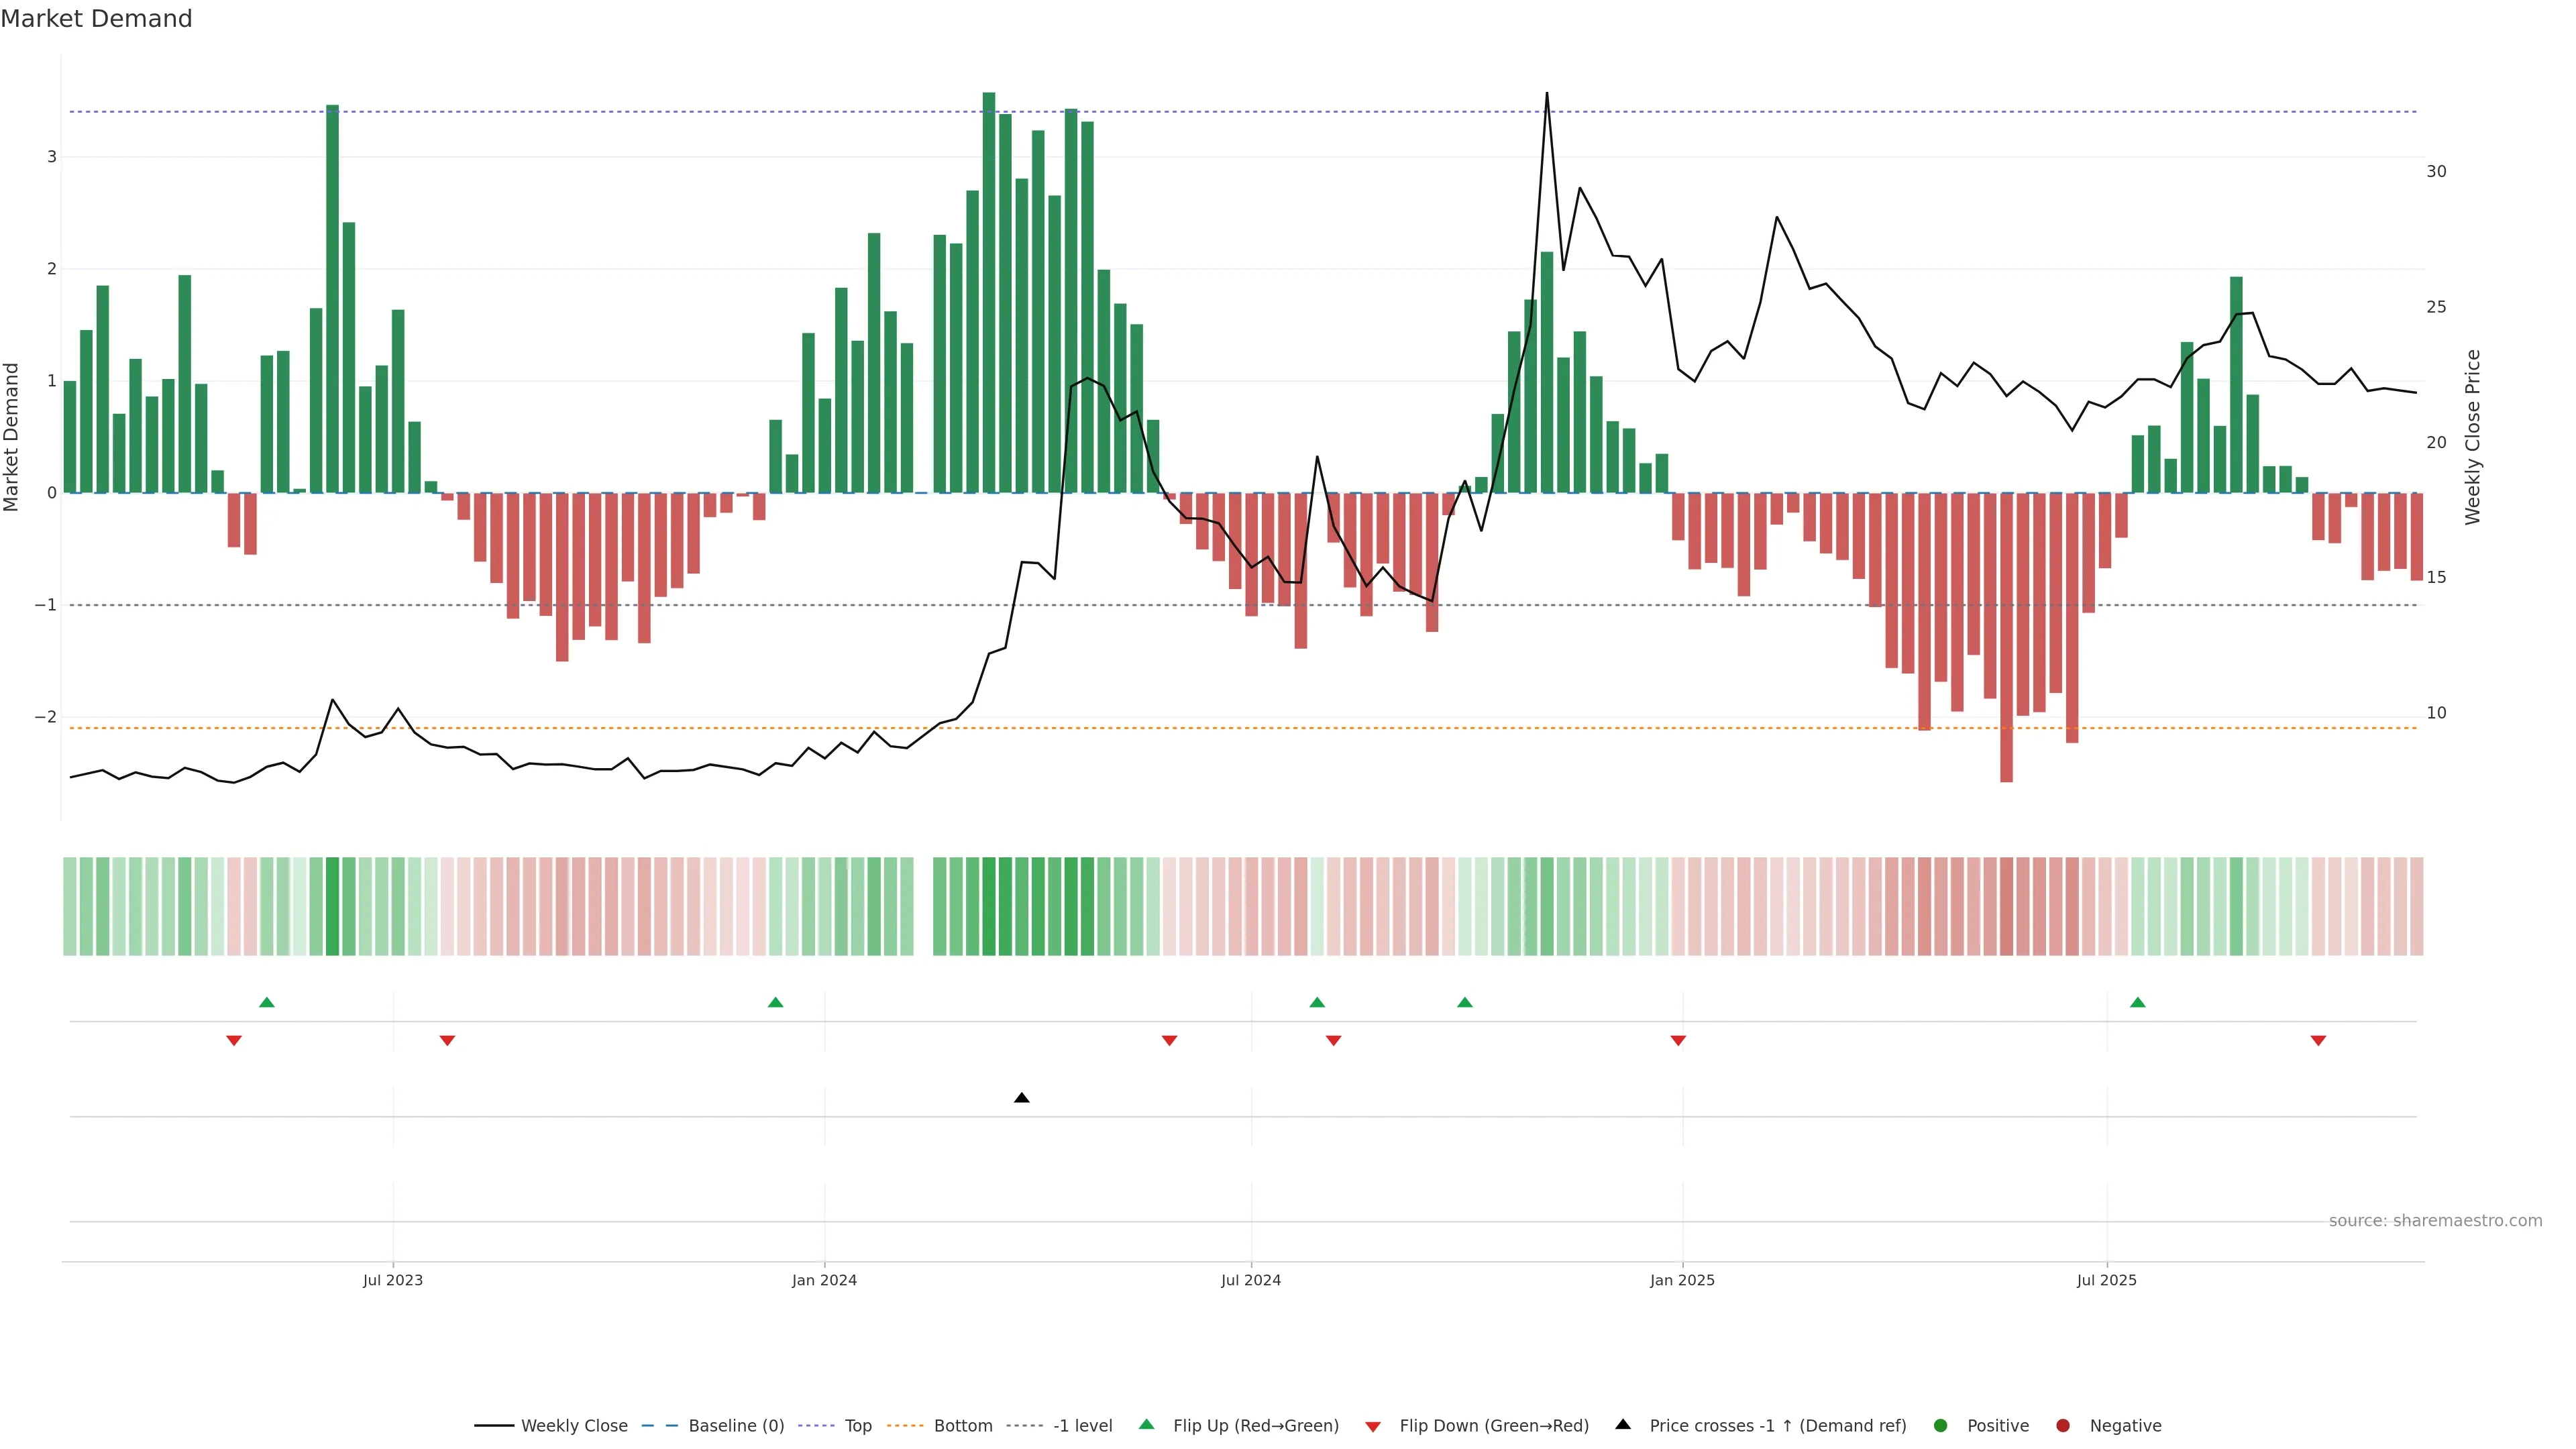
Task: Click the red Flip Down legend triangle
Action: [1373, 1427]
